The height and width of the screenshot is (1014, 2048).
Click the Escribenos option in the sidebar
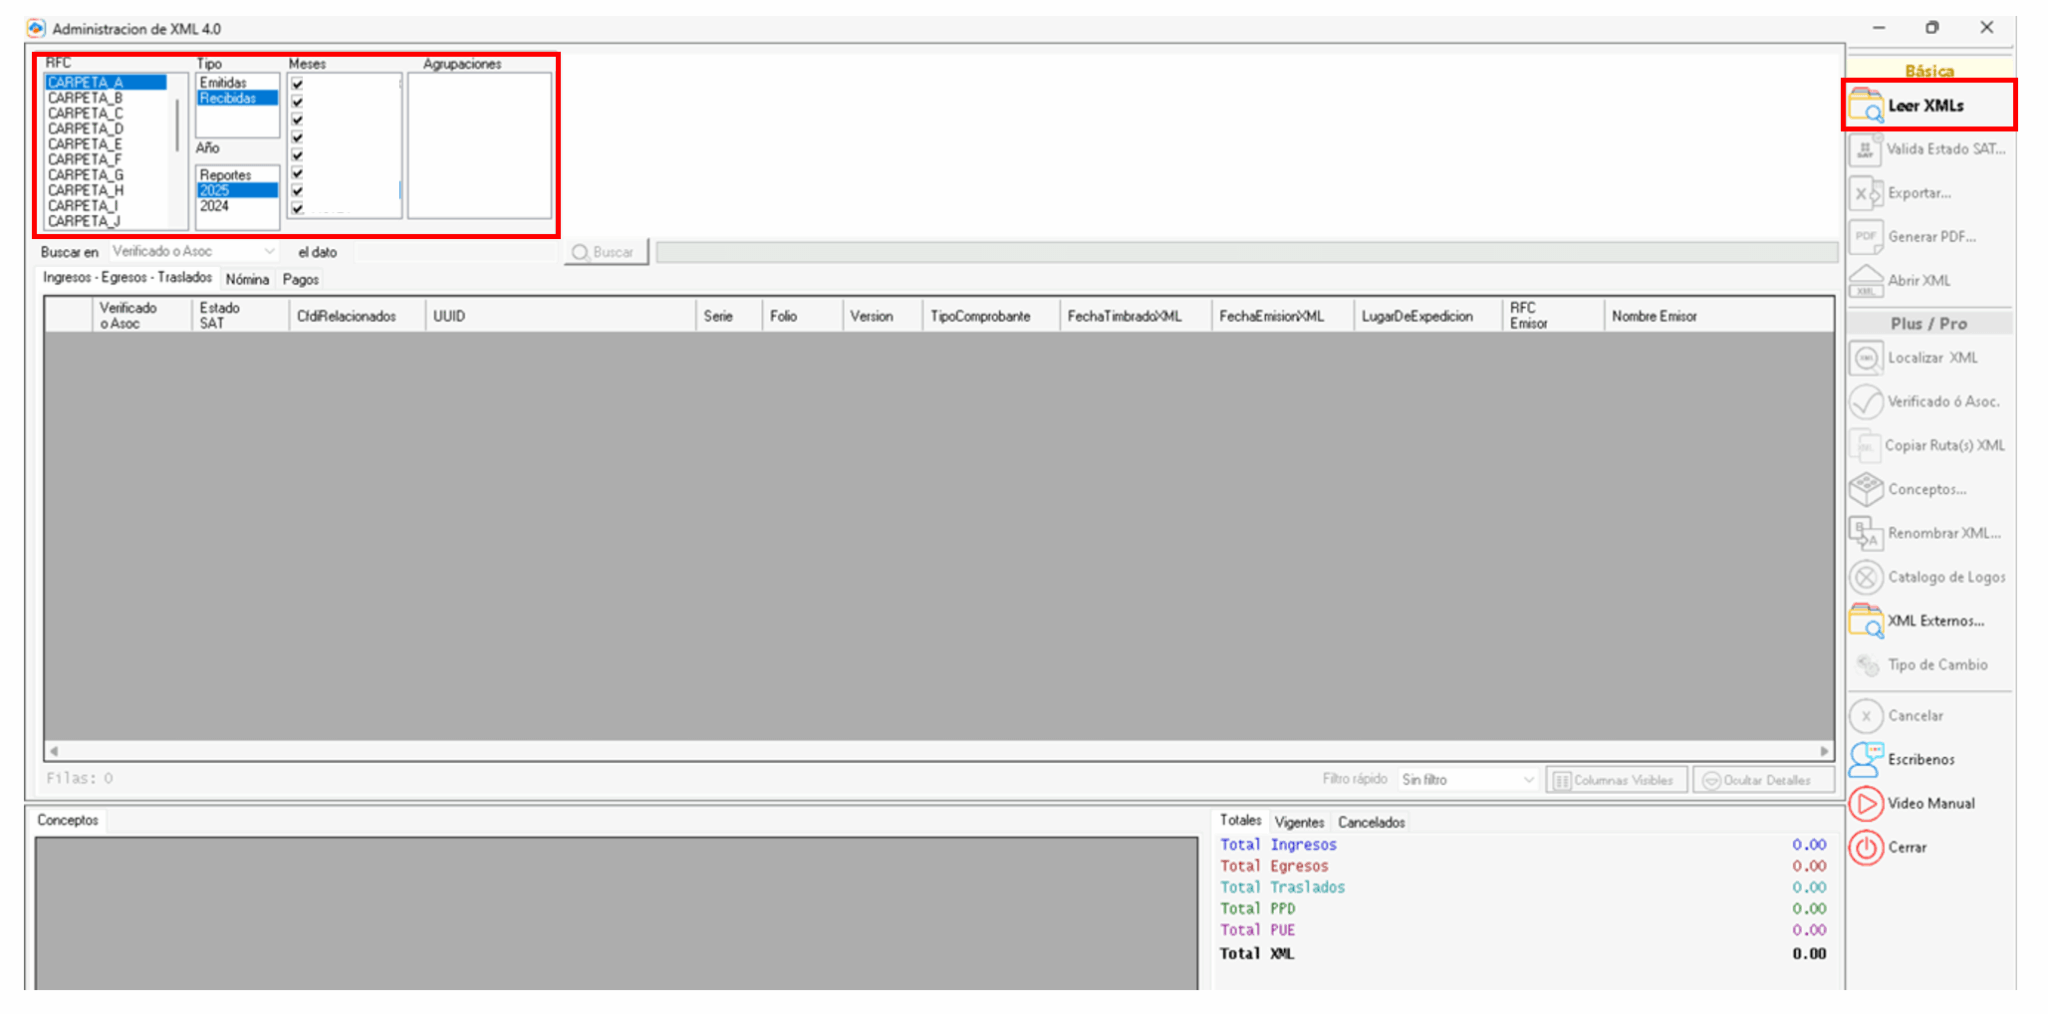[x=1922, y=759]
